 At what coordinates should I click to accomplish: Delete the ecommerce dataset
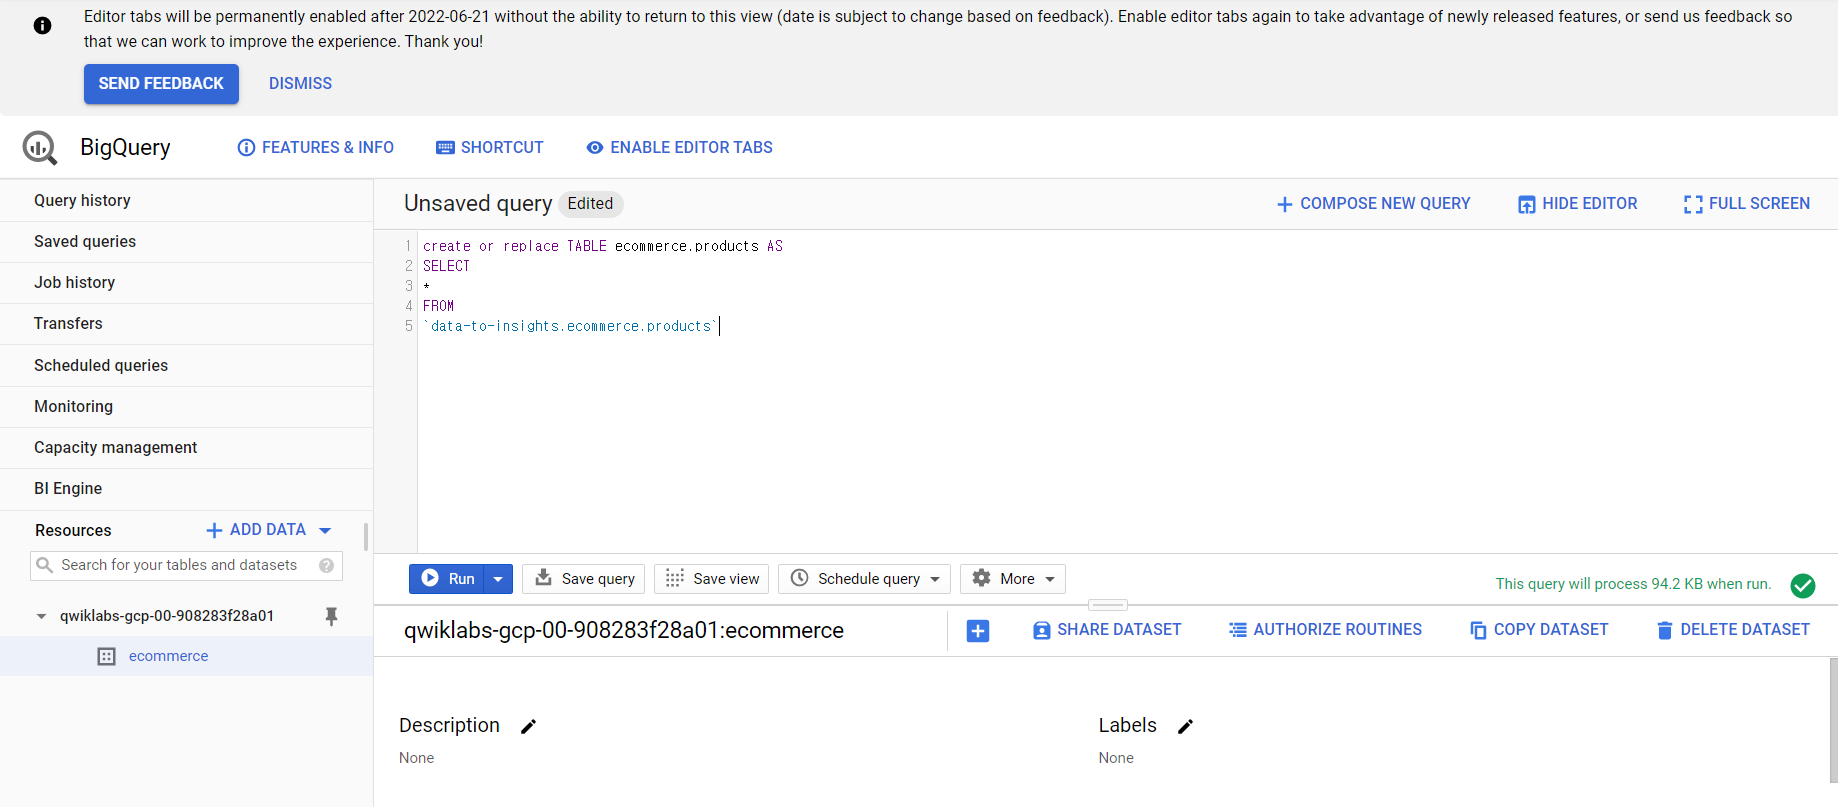[1733, 630]
